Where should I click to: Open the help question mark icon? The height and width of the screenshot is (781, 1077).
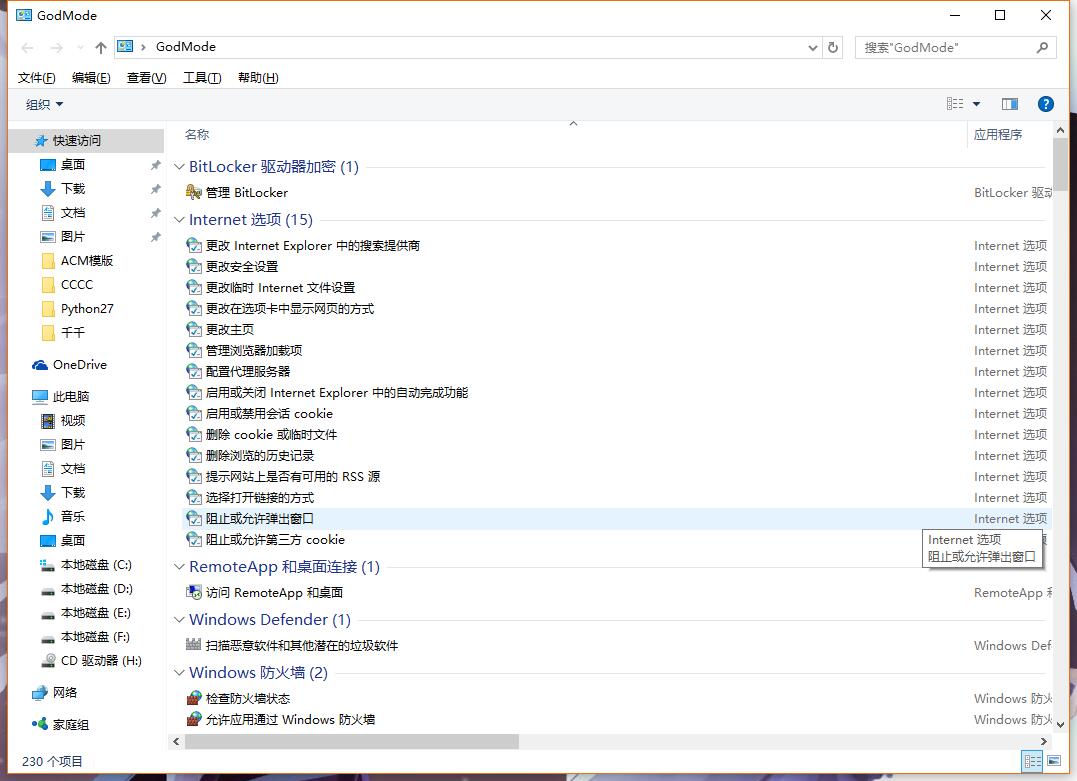click(x=1045, y=104)
